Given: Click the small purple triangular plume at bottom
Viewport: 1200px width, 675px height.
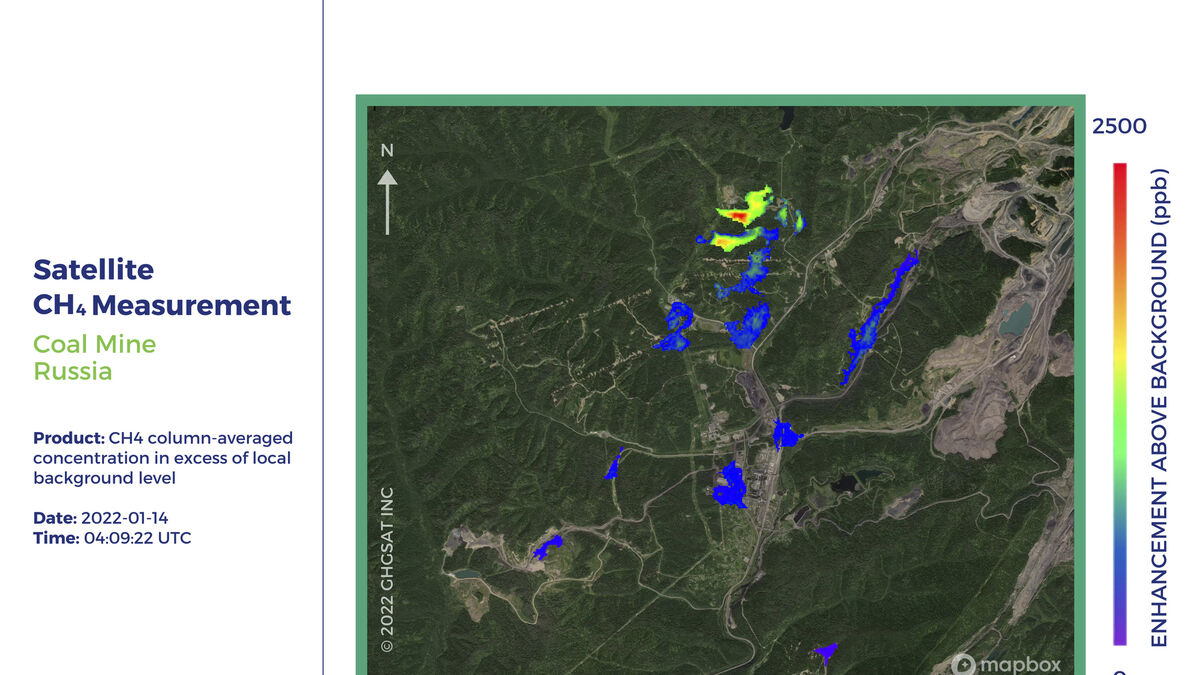Looking at the screenshot, I should click(825, 651).
